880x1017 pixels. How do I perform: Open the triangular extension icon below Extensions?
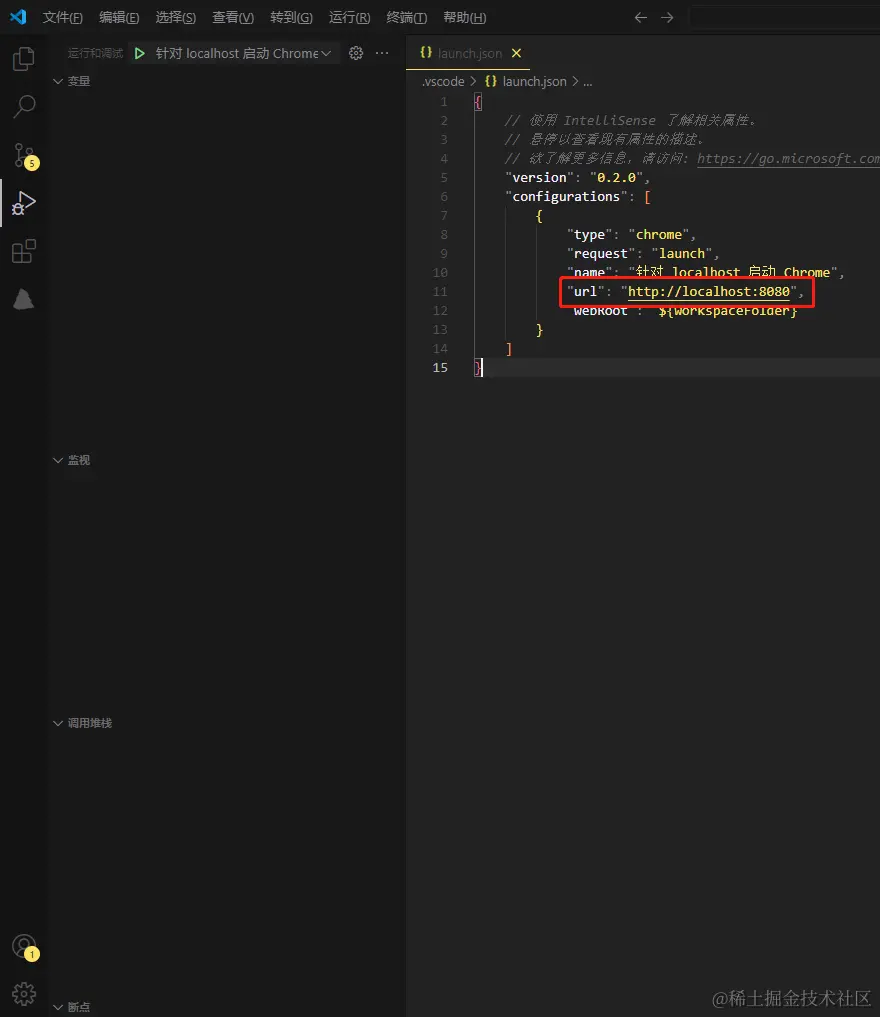23,299
